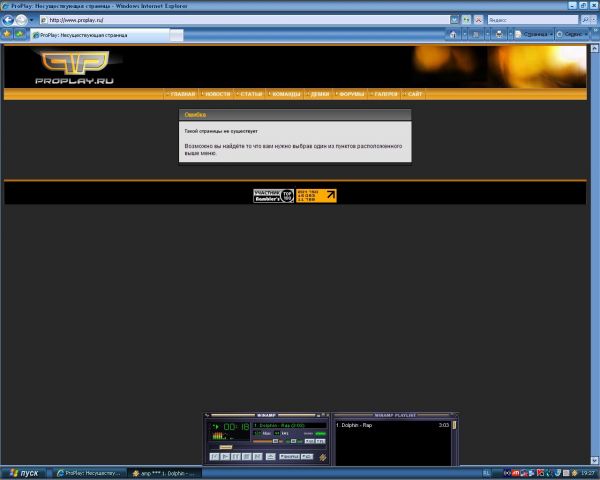The height and width of the screenshot is (480, 600).
Task: Open the САЙТ site menu item
Action: point(413,94)
